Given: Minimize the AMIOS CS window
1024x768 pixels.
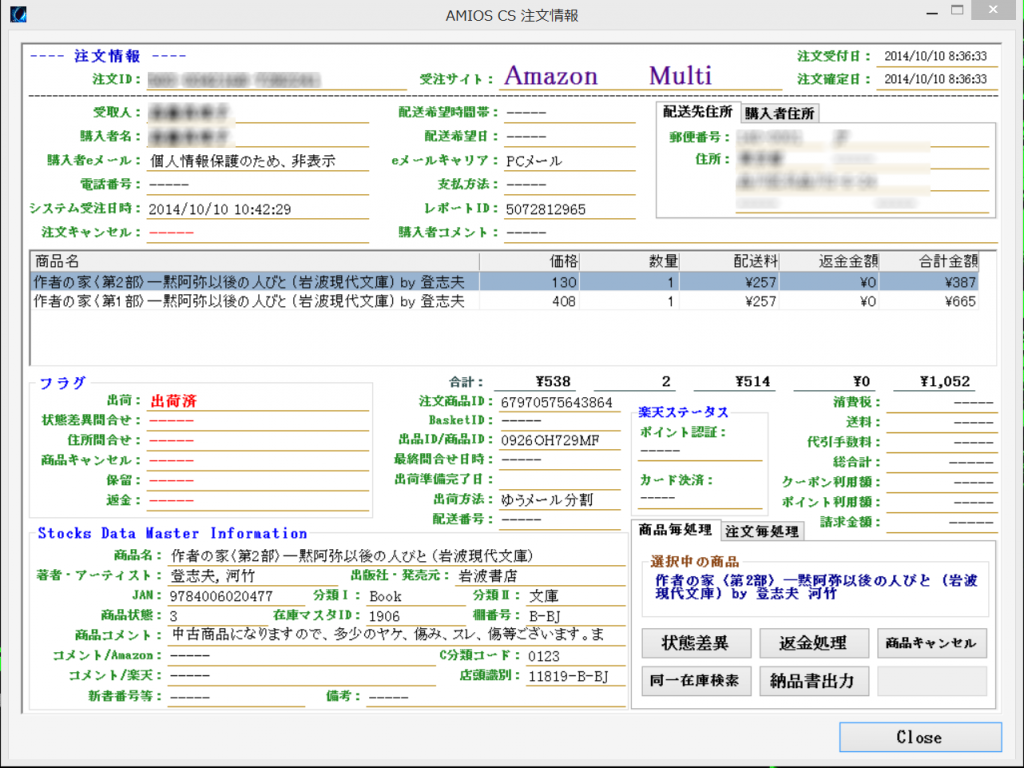Looking at the screenshot, I should pos(932,13).
